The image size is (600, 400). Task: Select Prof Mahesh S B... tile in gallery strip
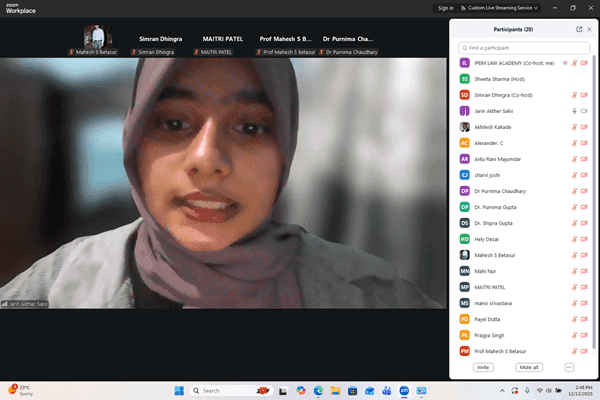coord(285,39)
